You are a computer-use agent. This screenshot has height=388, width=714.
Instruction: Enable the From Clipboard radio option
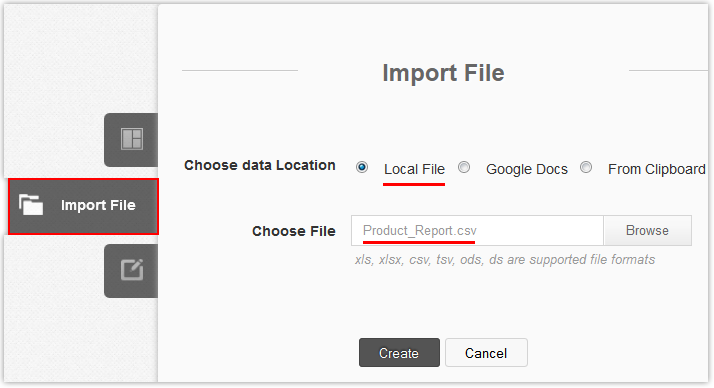pyautogui.click(x=586, y=168)
